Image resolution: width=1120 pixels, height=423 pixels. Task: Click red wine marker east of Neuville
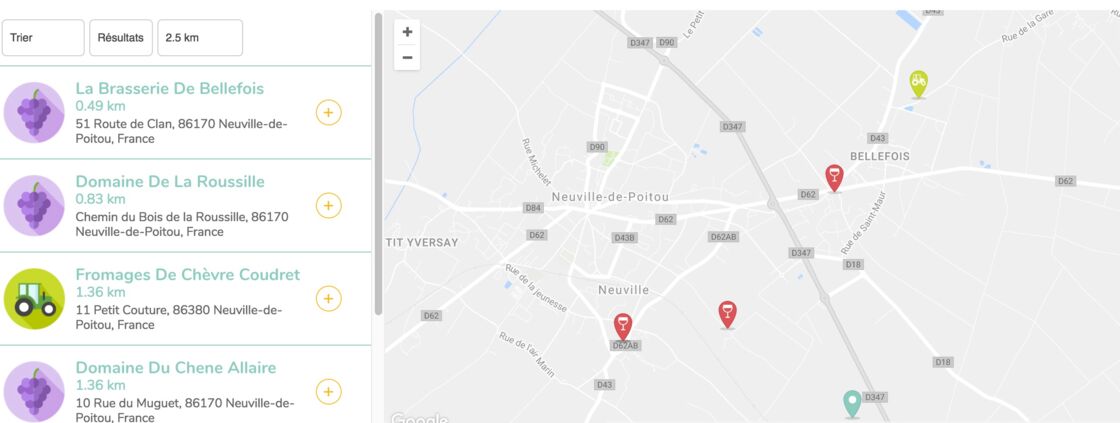tap(727, 314)
